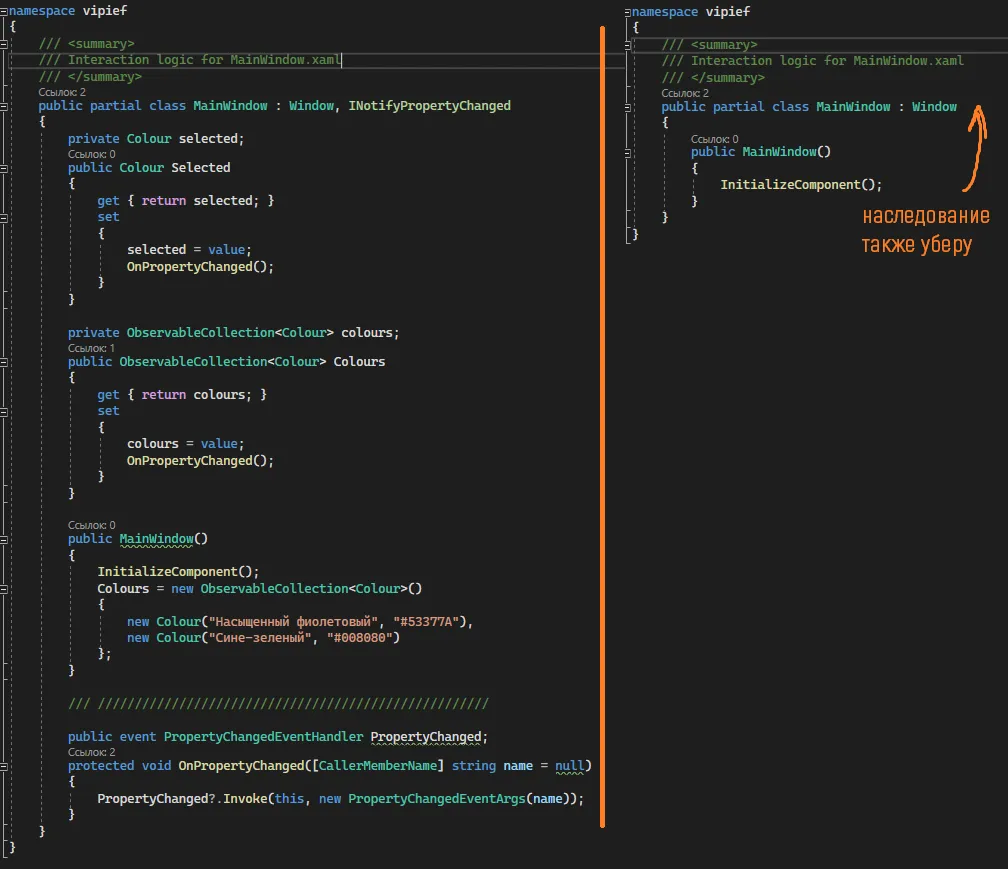Screen dimensions: 1008x869
Task: Click underlined 'null' default value
Action: 570,766
